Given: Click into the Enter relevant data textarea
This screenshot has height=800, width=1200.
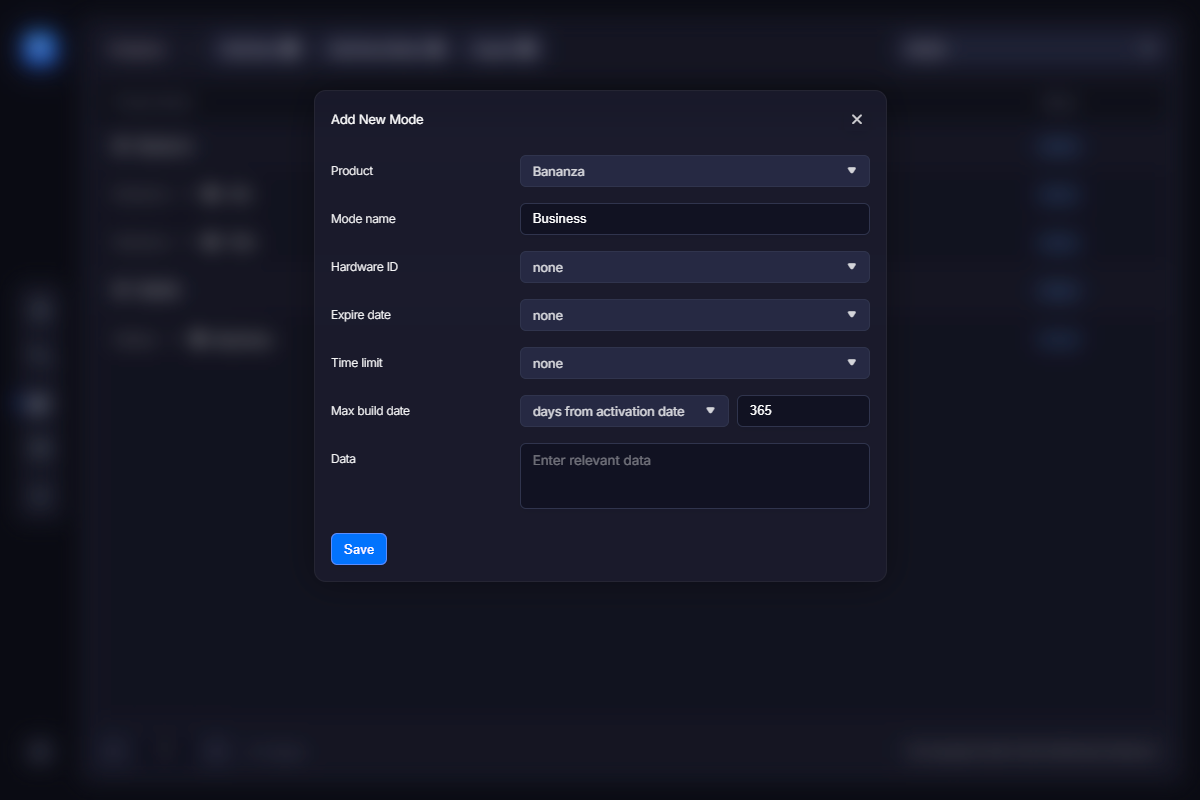Looking at the screenshot, I should 694,476.
